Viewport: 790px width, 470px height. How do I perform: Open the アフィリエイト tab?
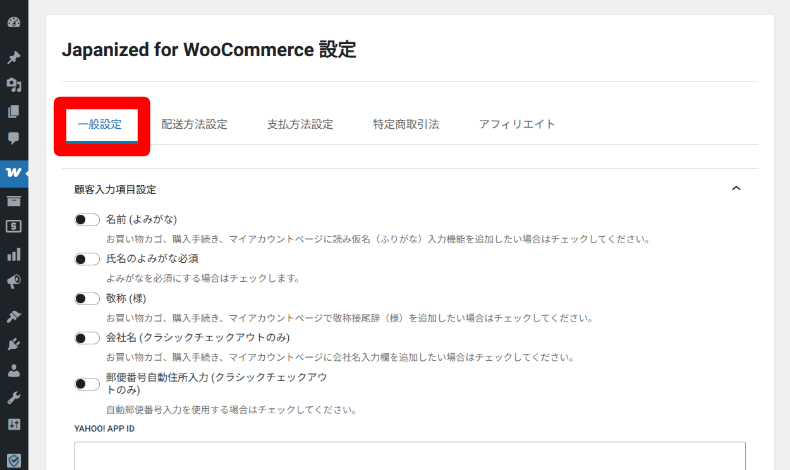click(x=517, y=124)
